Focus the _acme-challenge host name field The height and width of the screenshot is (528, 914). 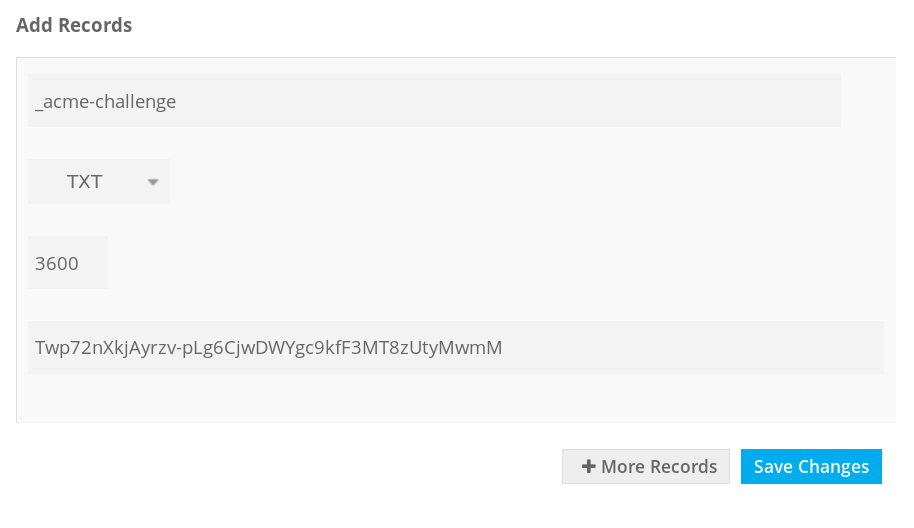pyautogui.click(x=434, y=100)
